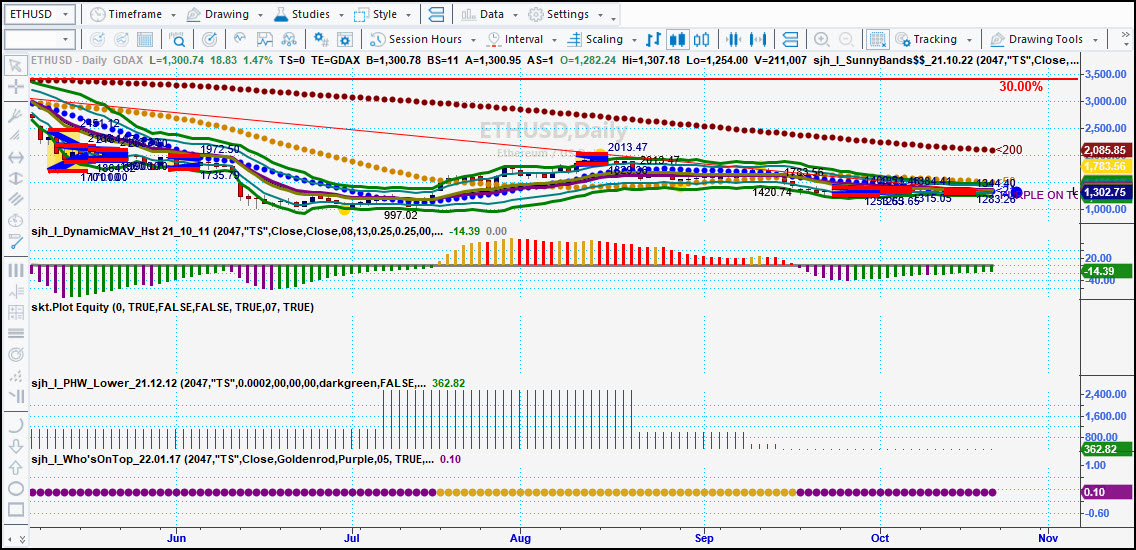Click the 997.02 low price annotation
Image resolution: width=1136 pixels, height=550 pixels.
(x=401, y=214)
